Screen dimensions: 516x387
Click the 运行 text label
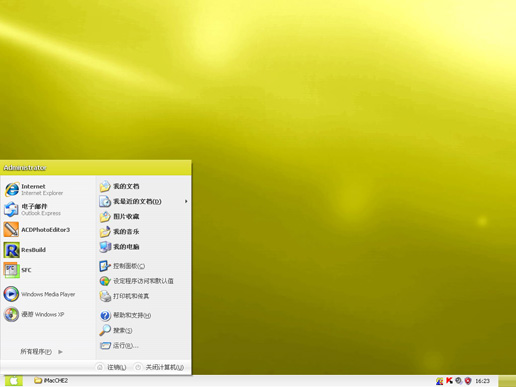tap(126, 345)
